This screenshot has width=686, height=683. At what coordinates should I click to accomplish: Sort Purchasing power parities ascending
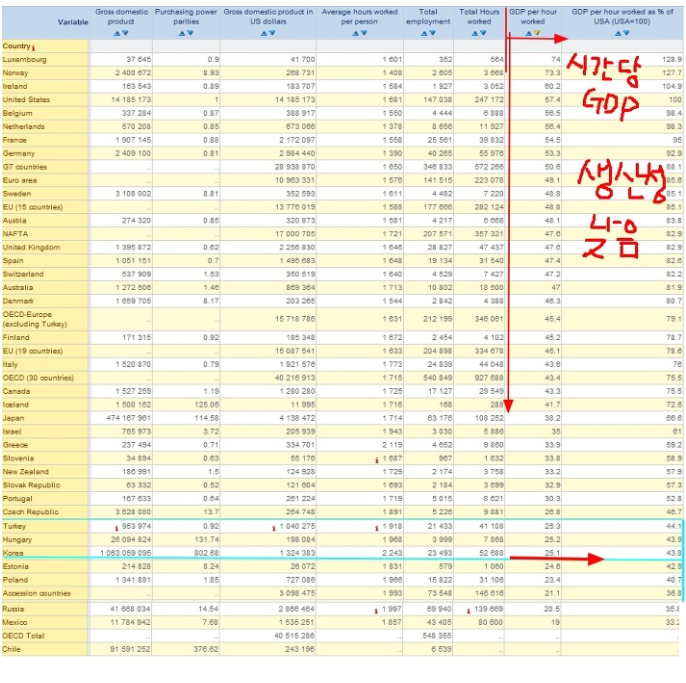182,33
